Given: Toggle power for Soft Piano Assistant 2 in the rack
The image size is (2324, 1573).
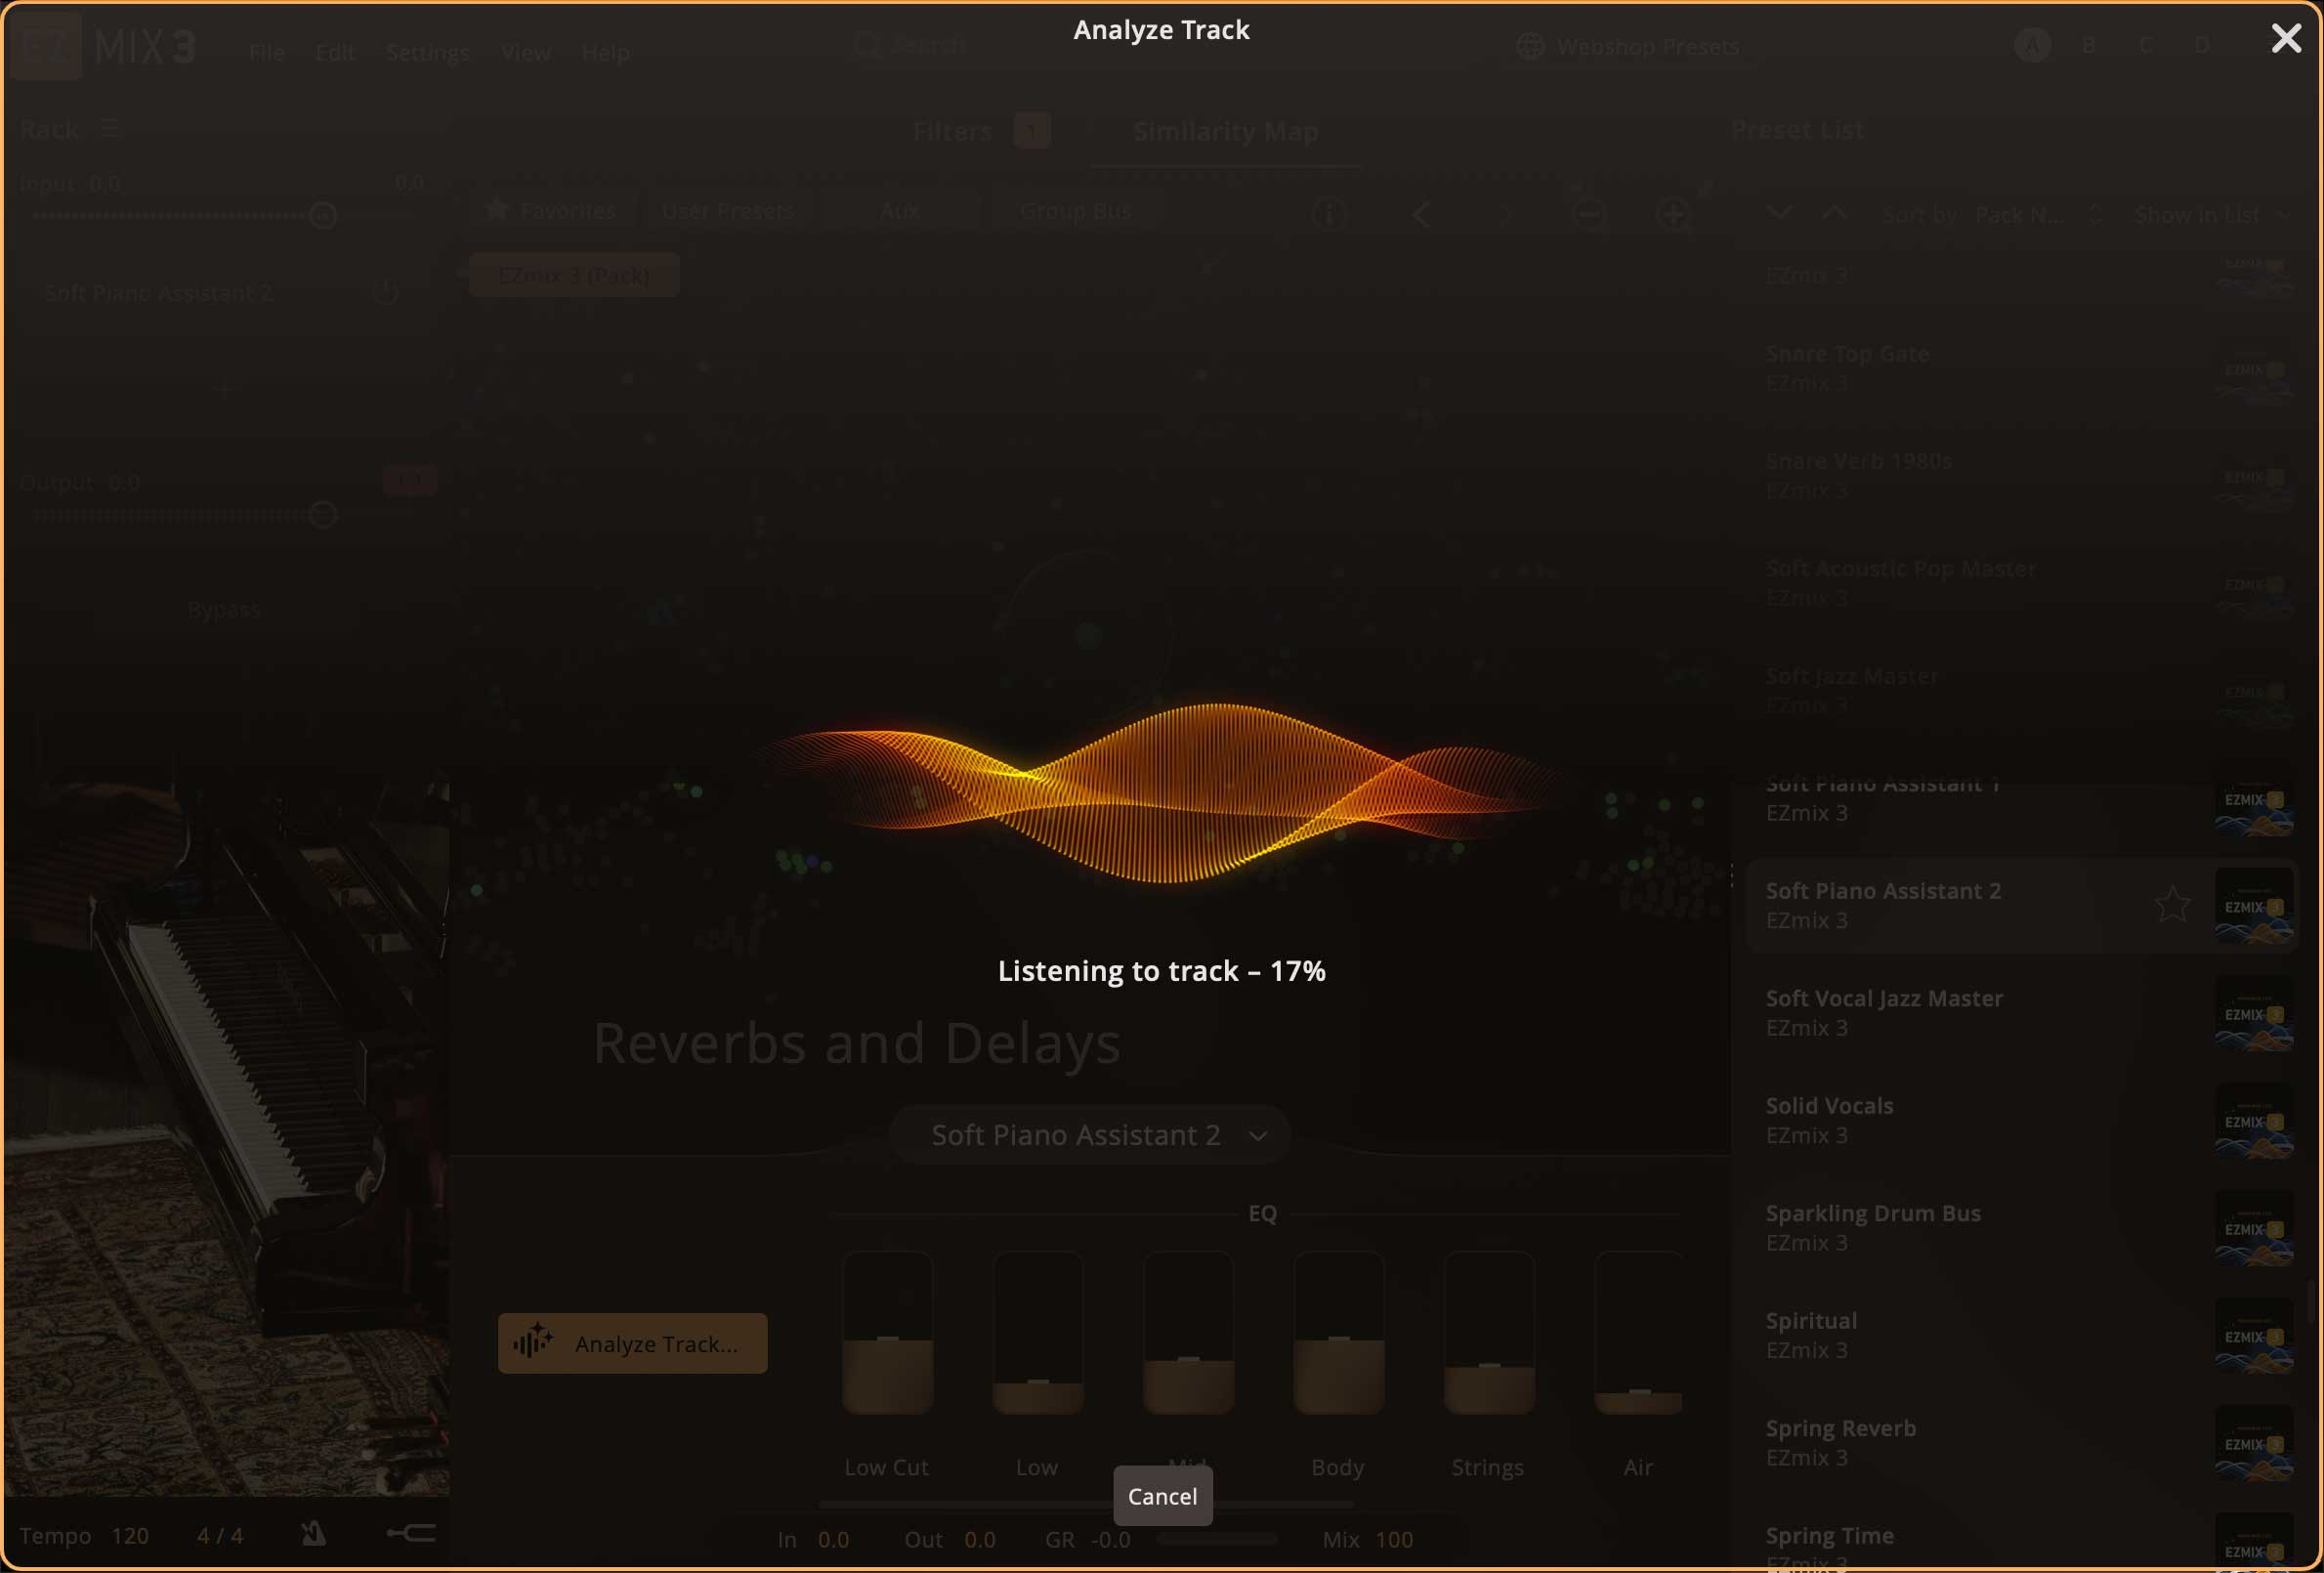Looking at the screenshot, I should 386,293.
